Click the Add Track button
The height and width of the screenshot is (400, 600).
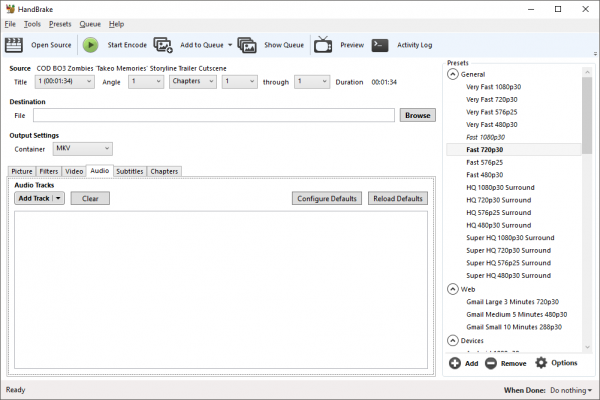tap(34, 198)
